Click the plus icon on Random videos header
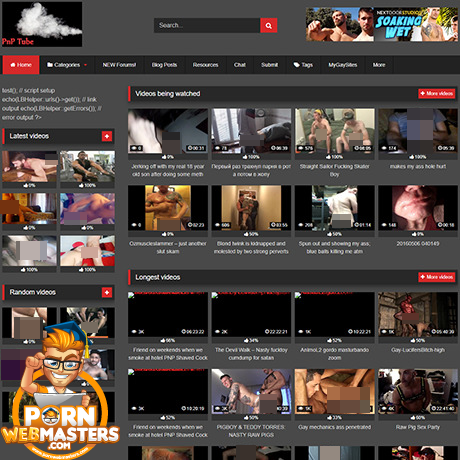This screenshot has height=460, width=460. [107, 292]
